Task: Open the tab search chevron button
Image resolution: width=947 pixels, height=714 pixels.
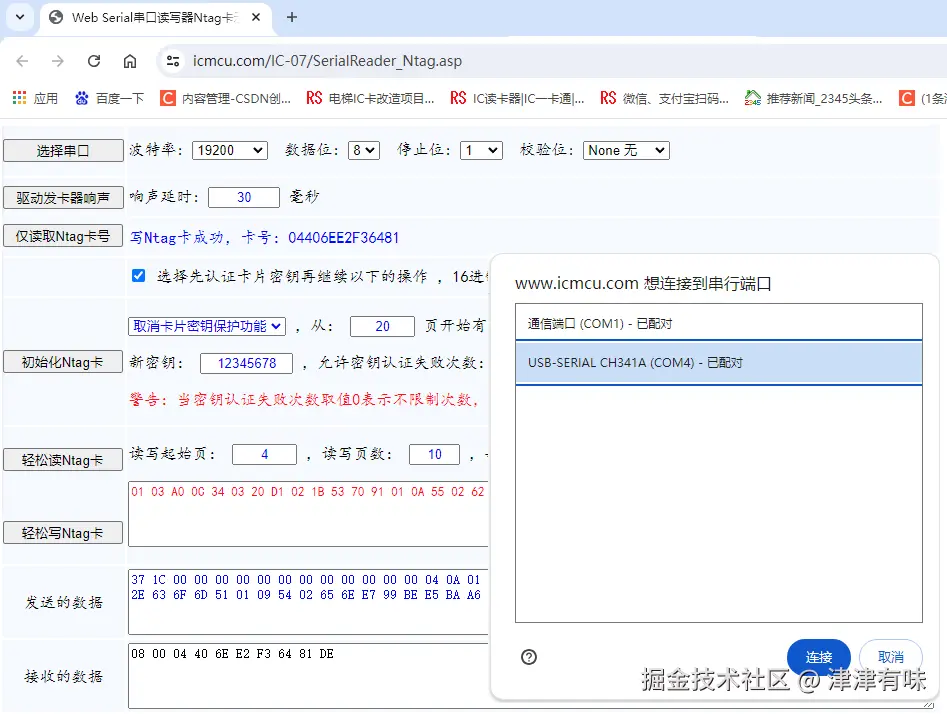Action: pyautogui.click(x=20, y=17)
